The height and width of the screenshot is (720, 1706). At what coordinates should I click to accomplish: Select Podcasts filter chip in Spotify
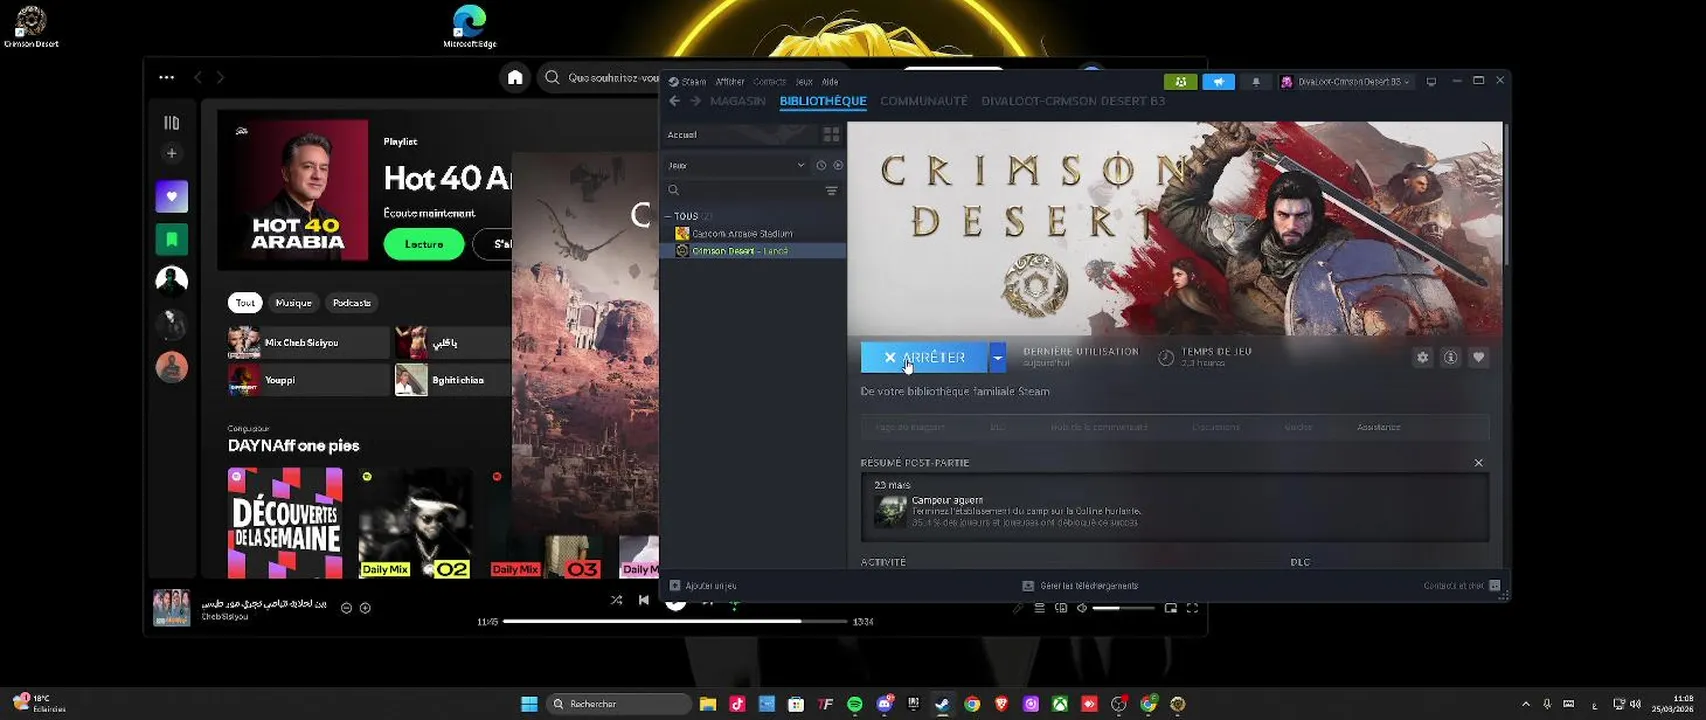352,303
